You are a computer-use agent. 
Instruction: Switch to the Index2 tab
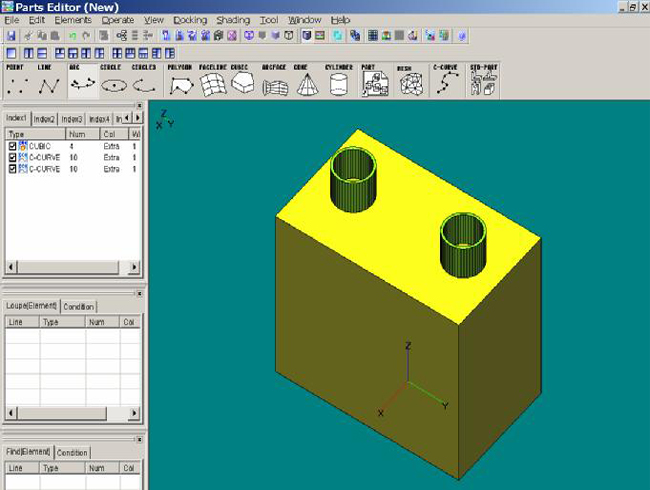click(x=44, y=119)
